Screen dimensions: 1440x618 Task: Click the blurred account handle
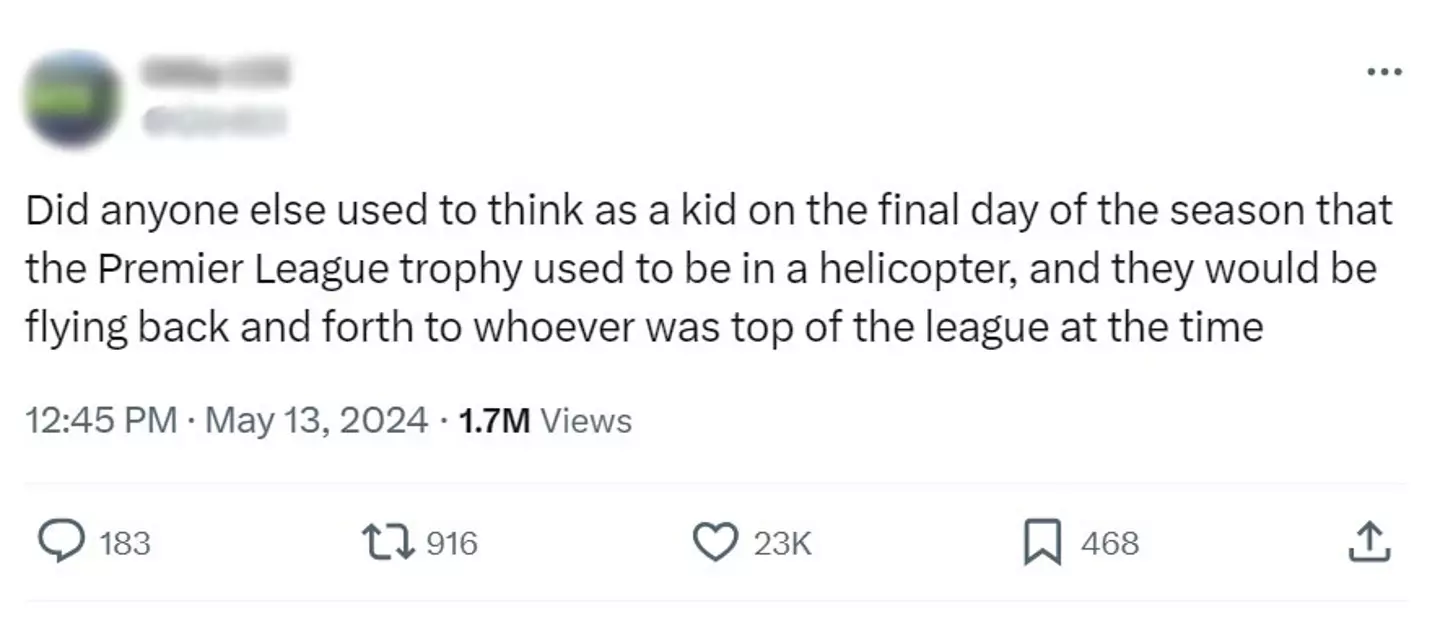pyautogui.click(x=215, y=121)
